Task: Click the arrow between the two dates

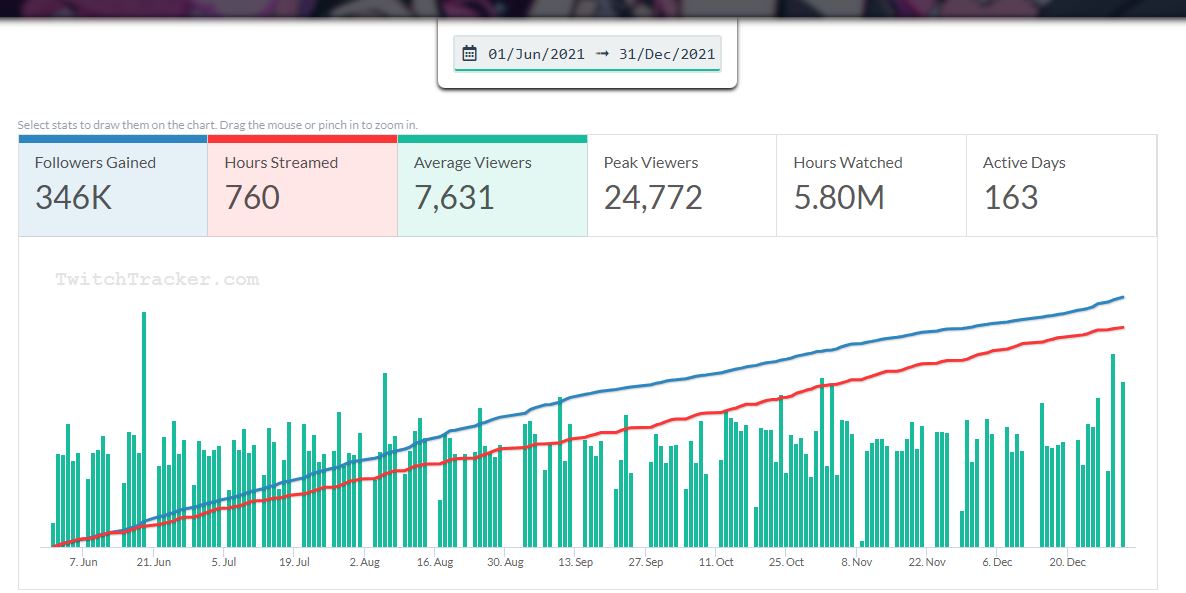Action: click(x=602, y=54)
